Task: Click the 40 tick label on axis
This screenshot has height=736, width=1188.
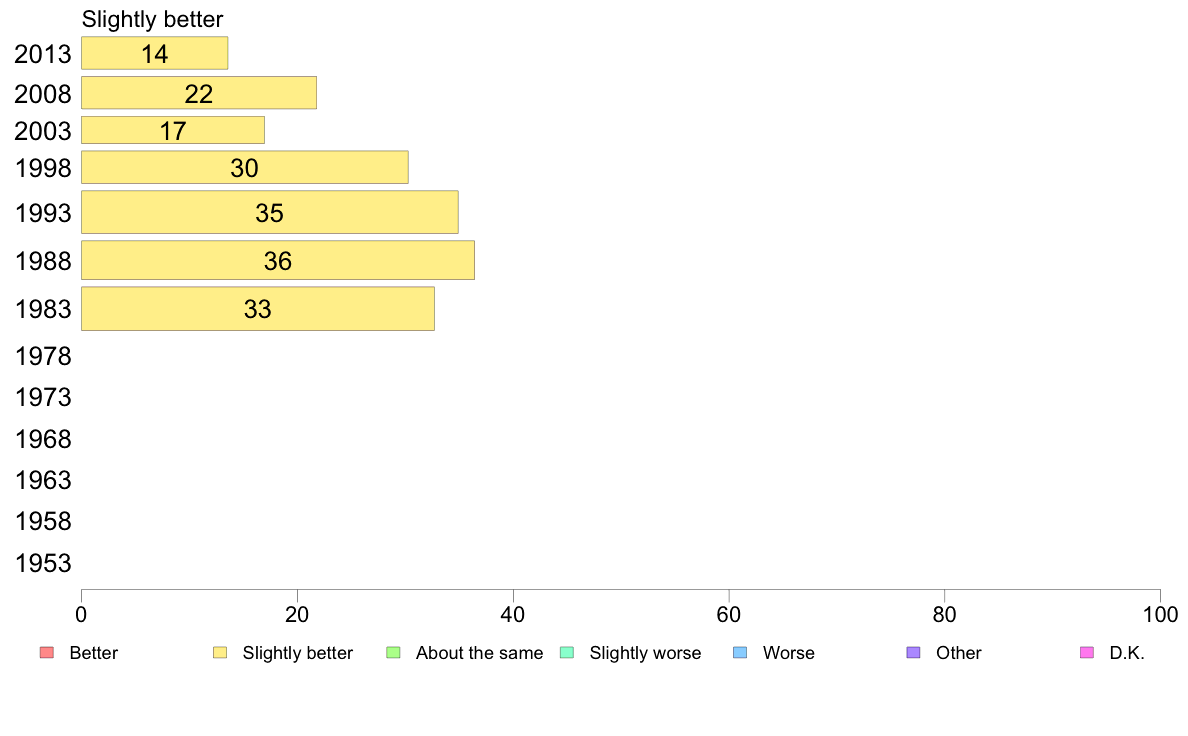Action: (x=513, y=615)
